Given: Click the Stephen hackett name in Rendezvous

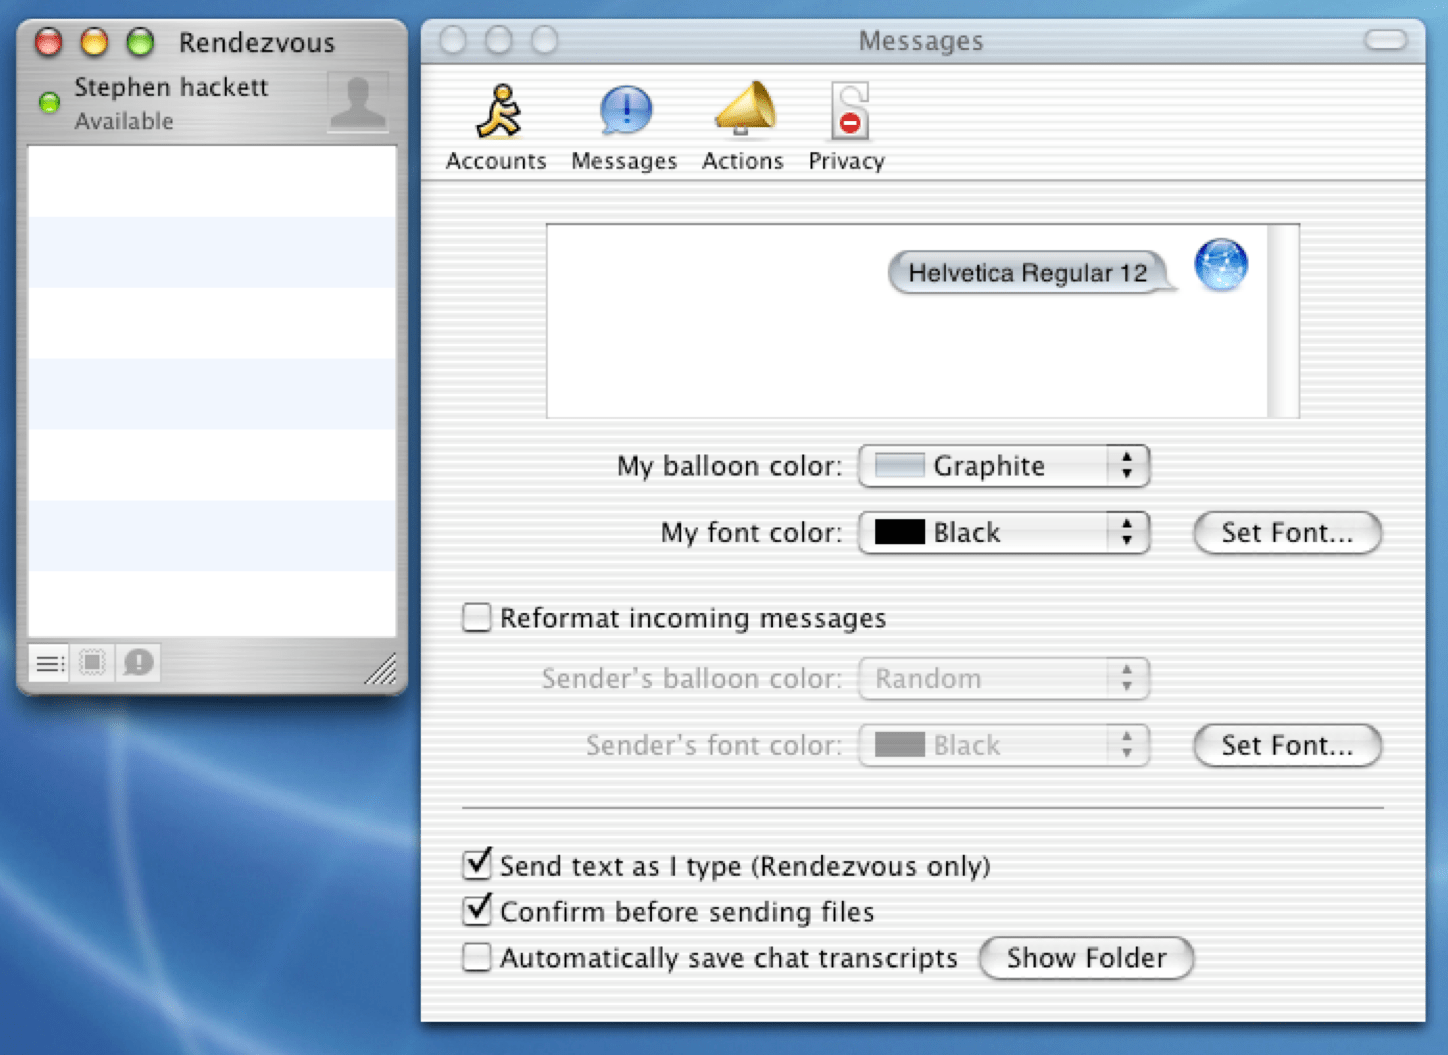Looking at the screenshot, I should 171,88.
